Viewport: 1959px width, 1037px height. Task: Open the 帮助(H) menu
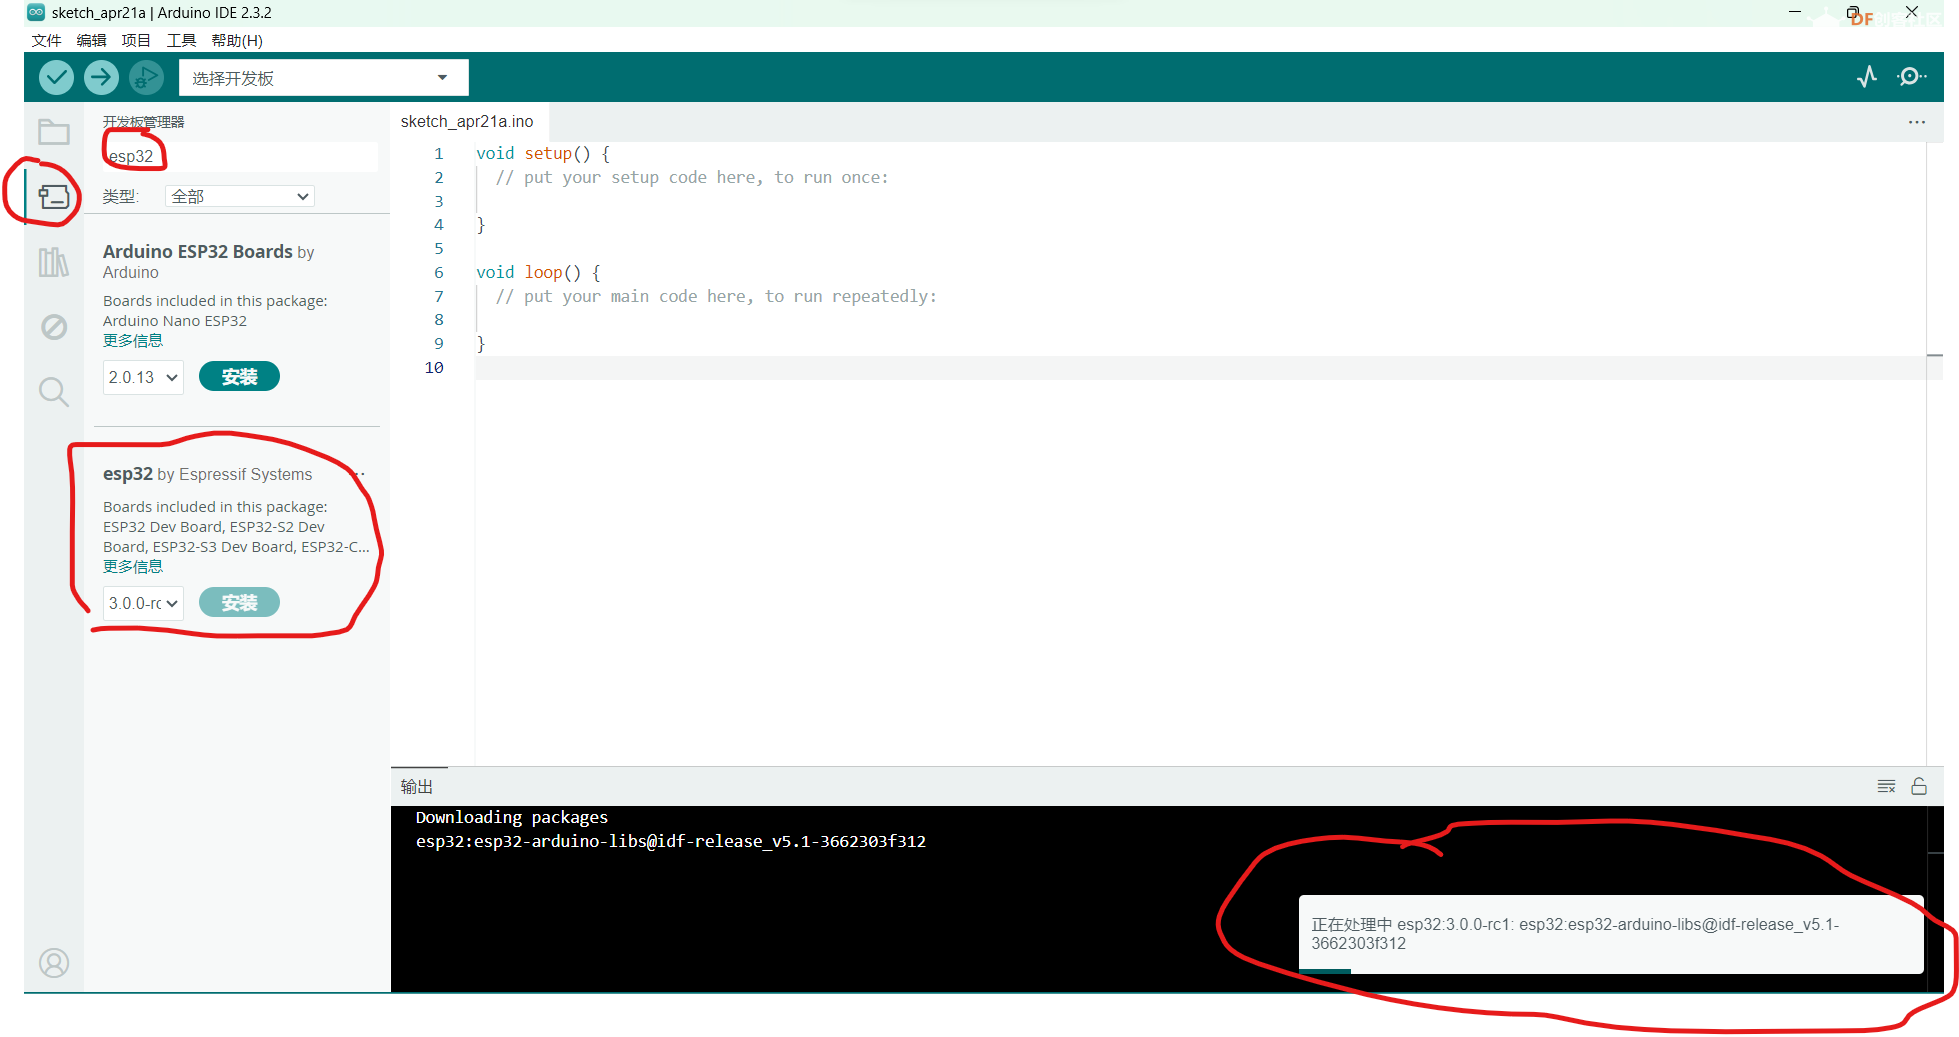coord(237,41)
